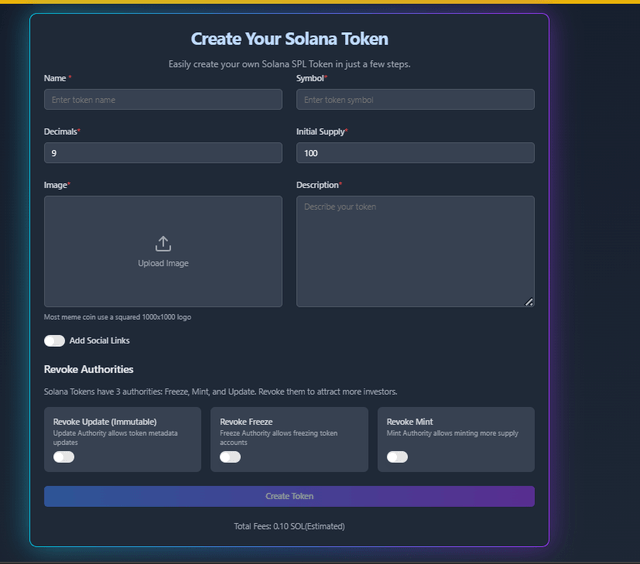640x564 pixels.
Task: Click the Symbol field label
Action: [310, 78]
